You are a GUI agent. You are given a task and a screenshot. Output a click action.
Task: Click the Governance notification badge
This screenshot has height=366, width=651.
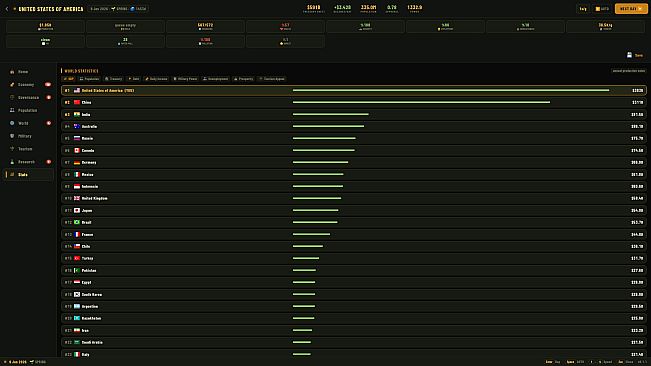(49, 98)
